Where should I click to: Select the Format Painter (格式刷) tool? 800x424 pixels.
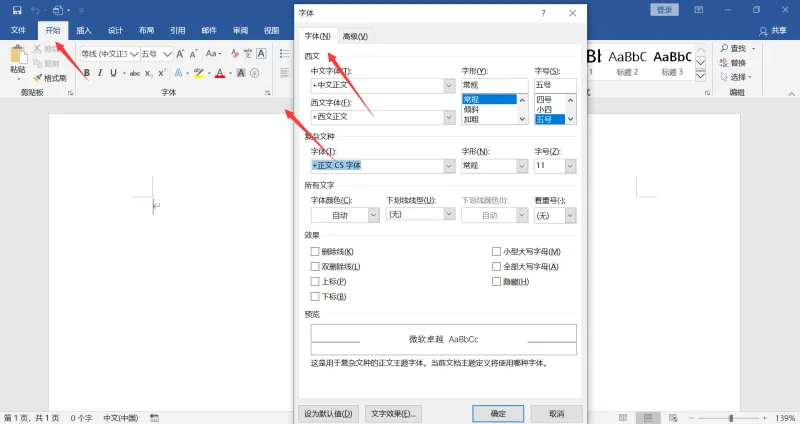tap(50, 78)
